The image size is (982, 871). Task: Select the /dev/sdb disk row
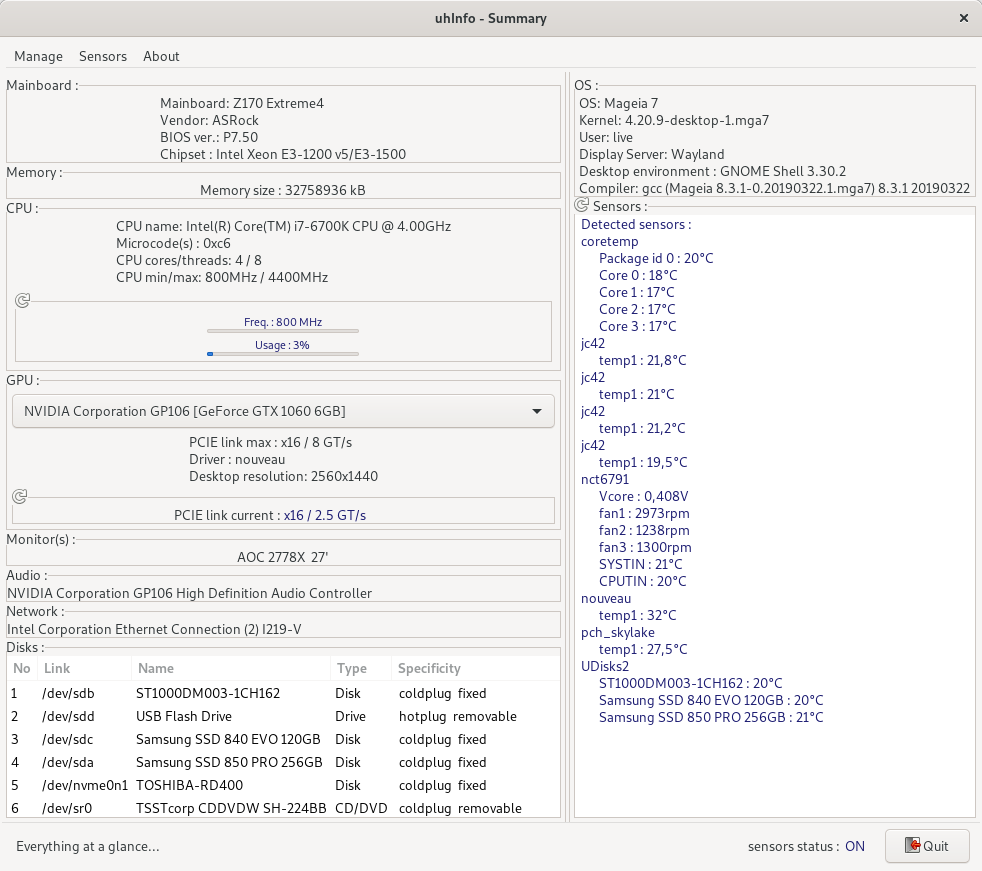point(283,693)
